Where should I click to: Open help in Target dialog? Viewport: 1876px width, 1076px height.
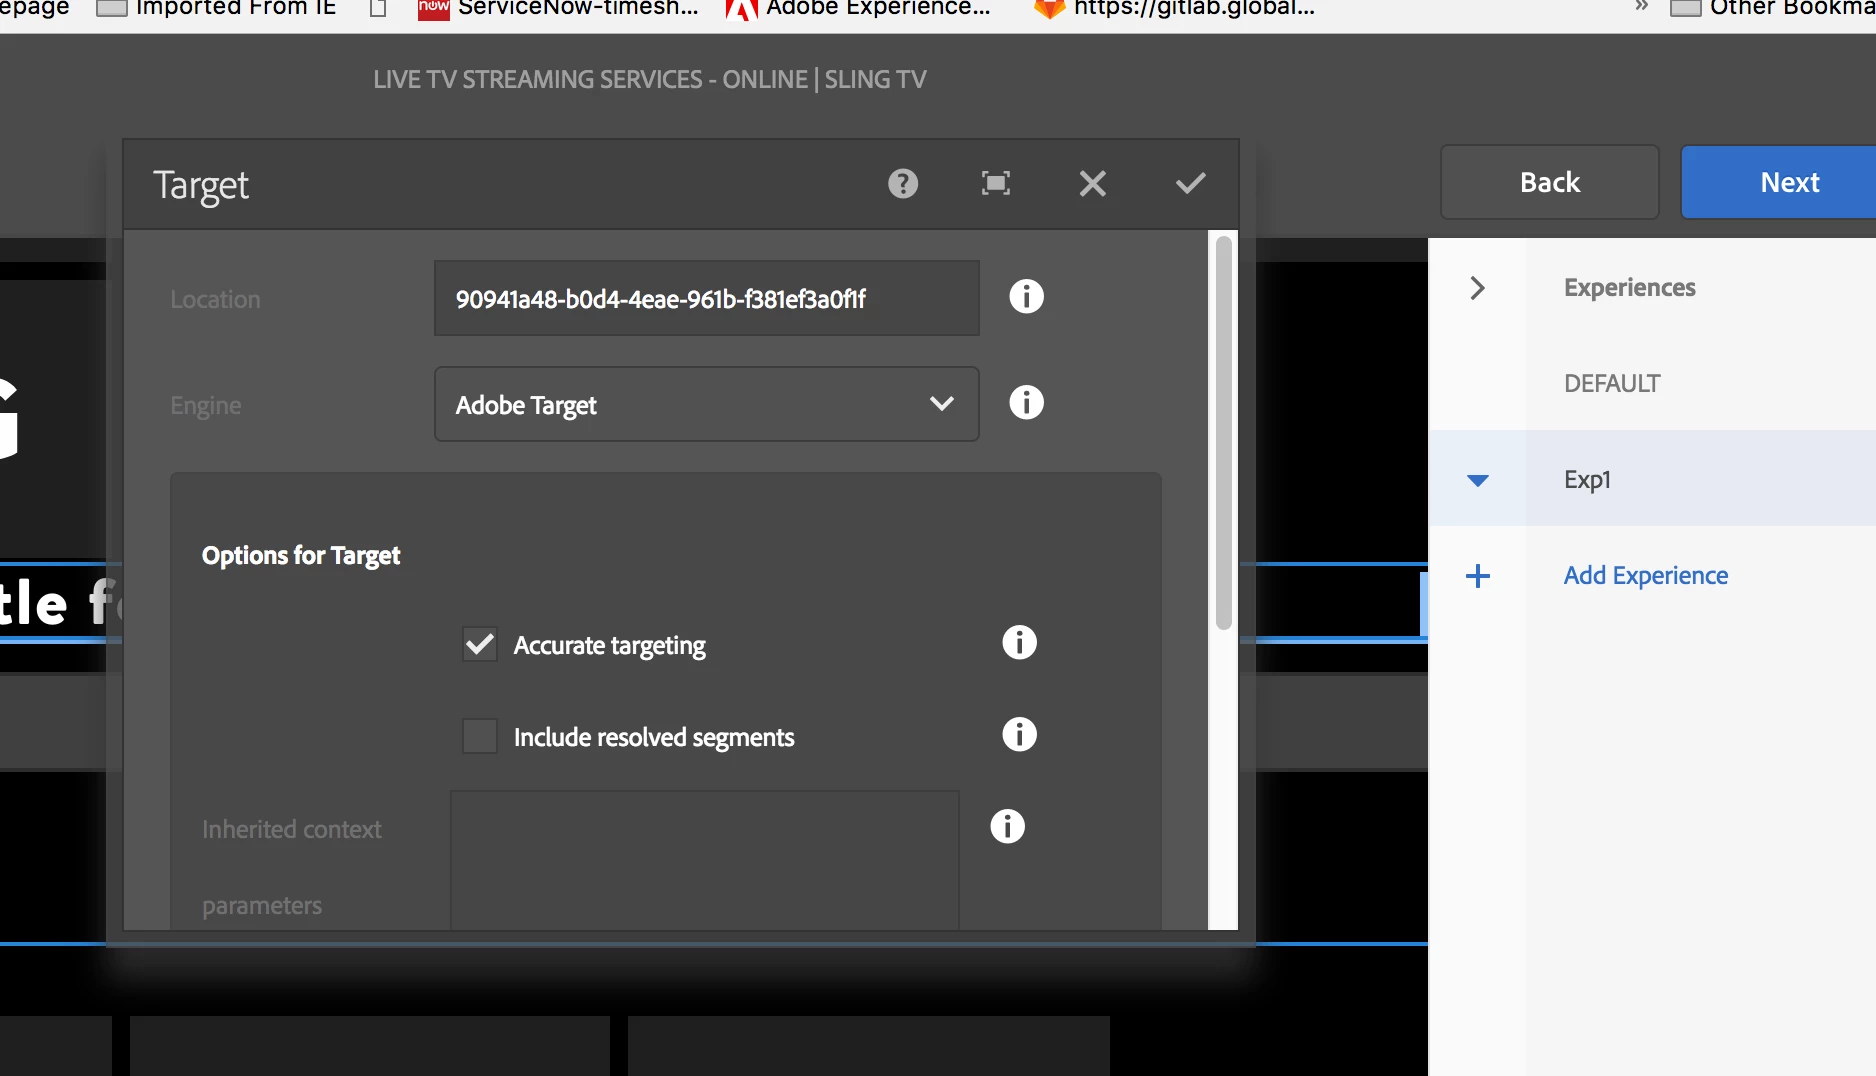902,184
